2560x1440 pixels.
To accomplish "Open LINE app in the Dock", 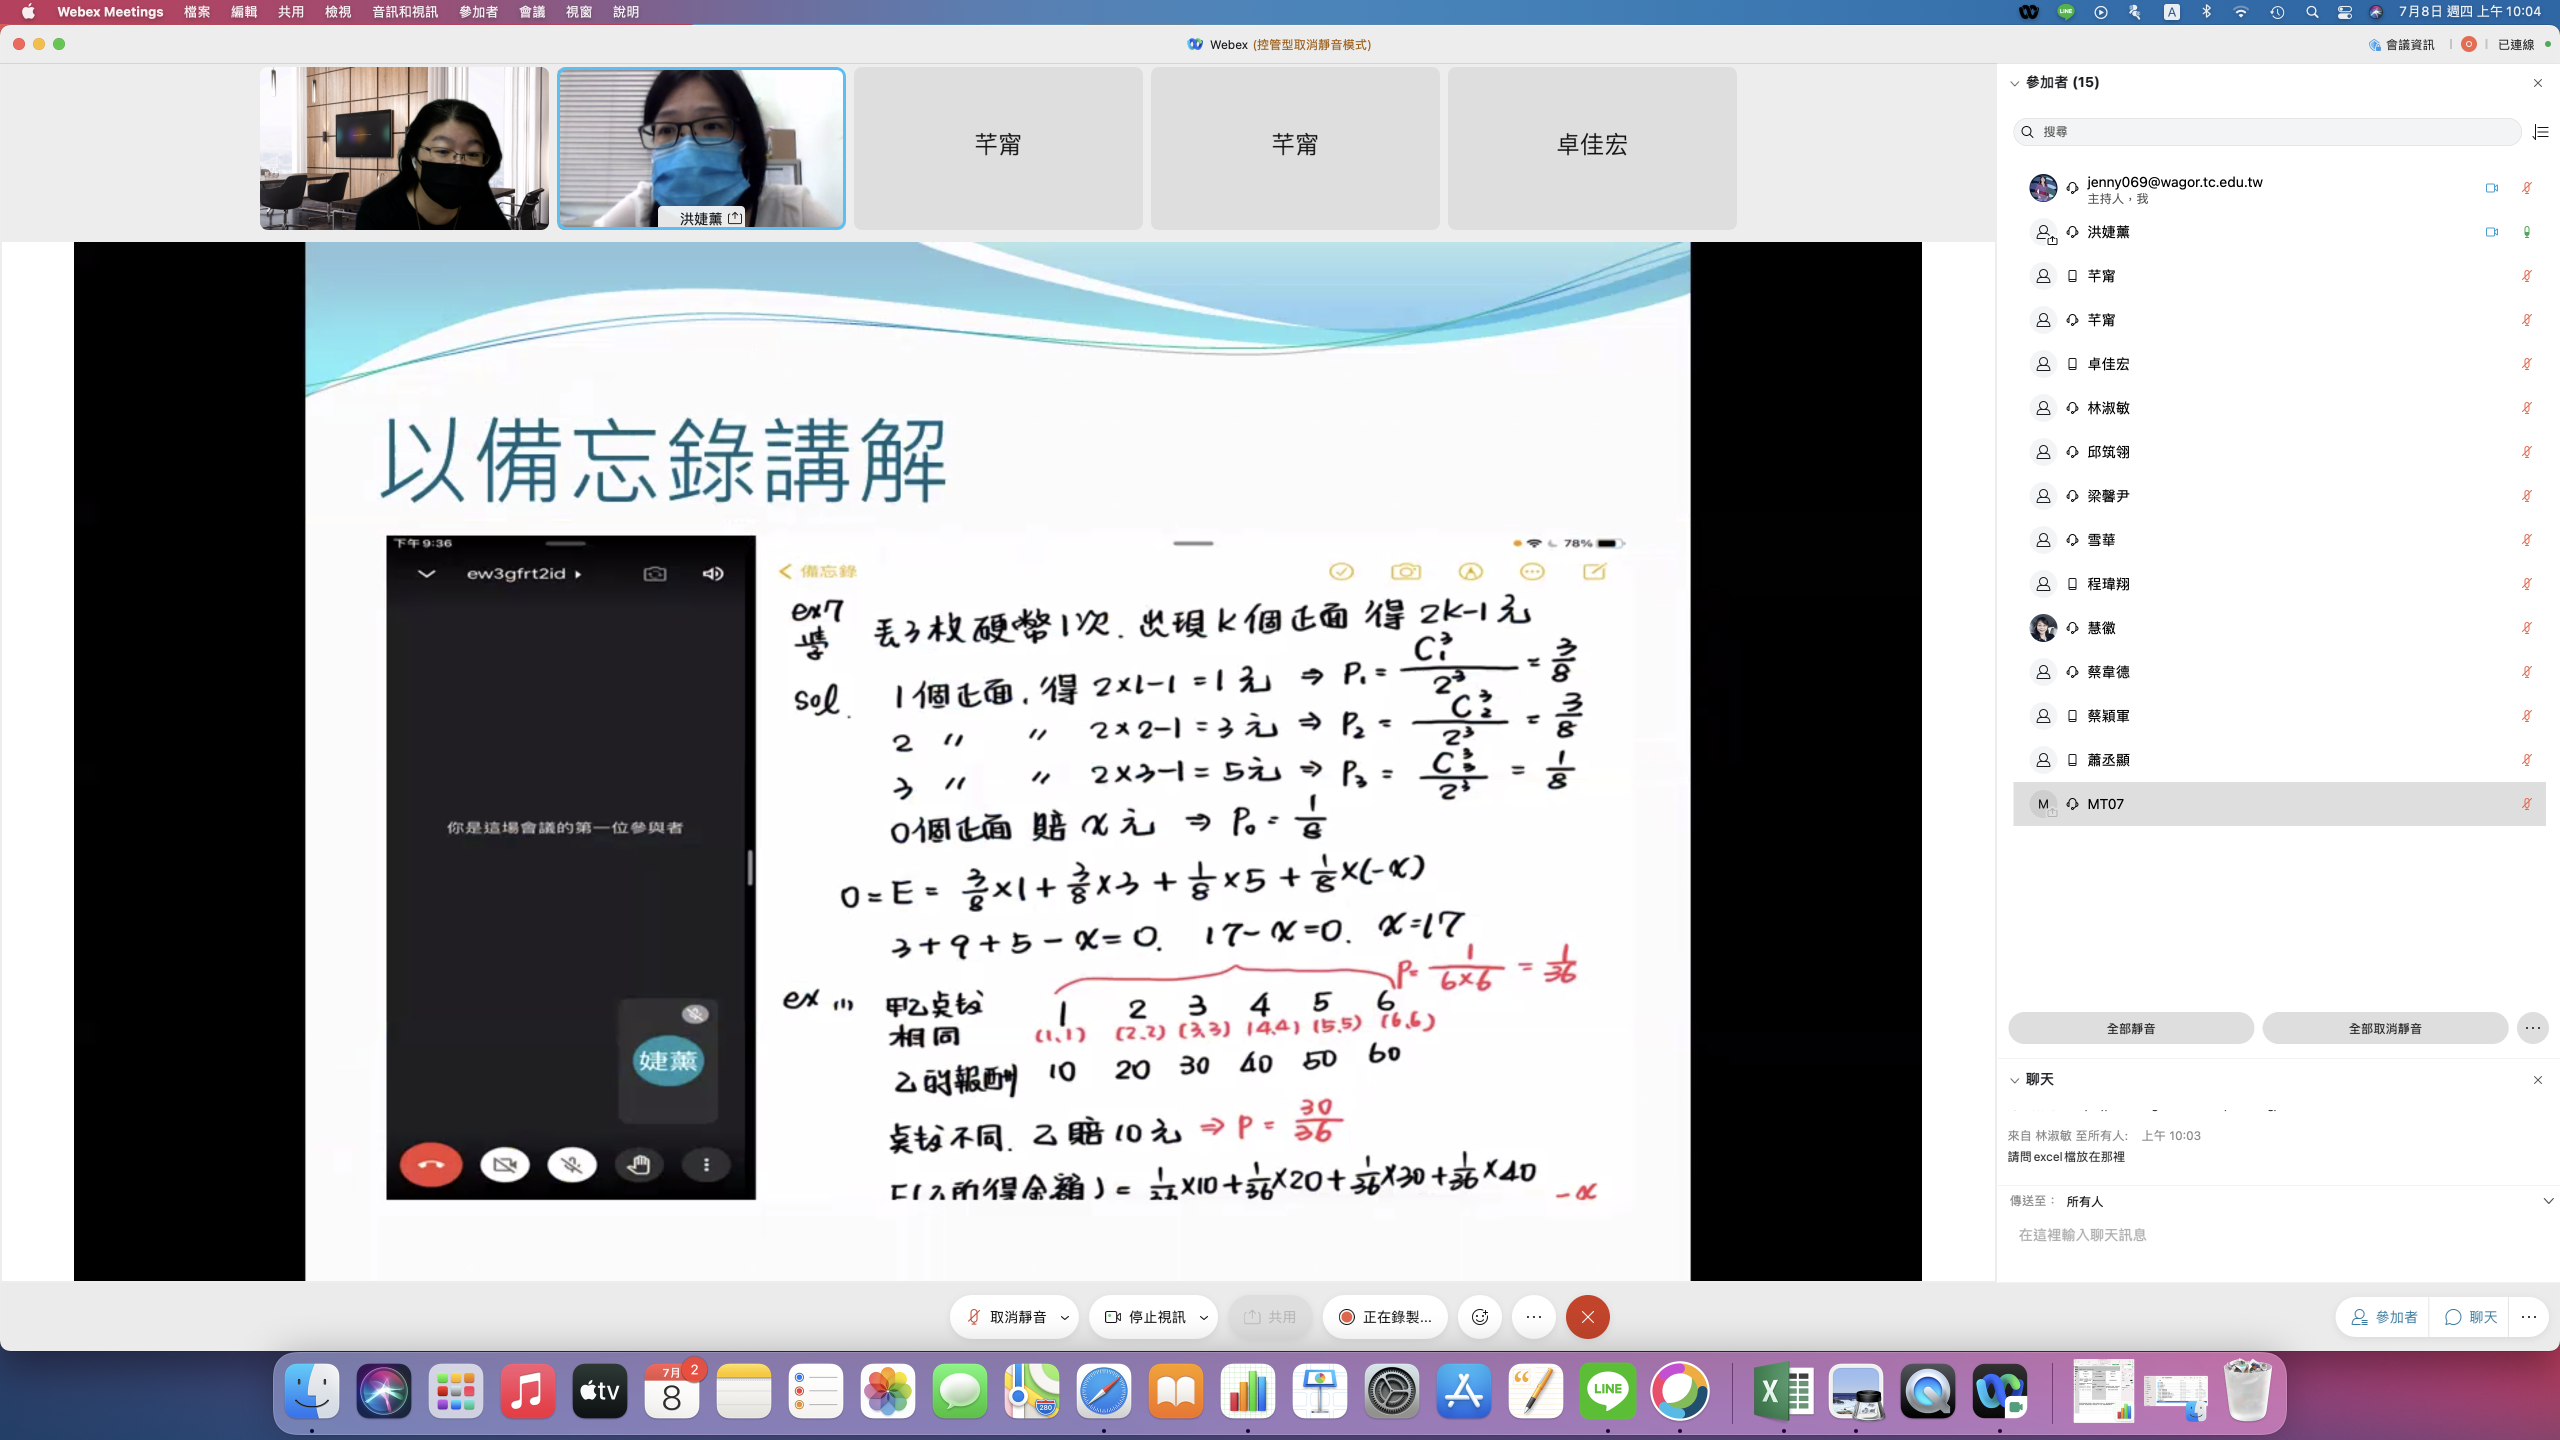I will click(x=1607, y=1391).
